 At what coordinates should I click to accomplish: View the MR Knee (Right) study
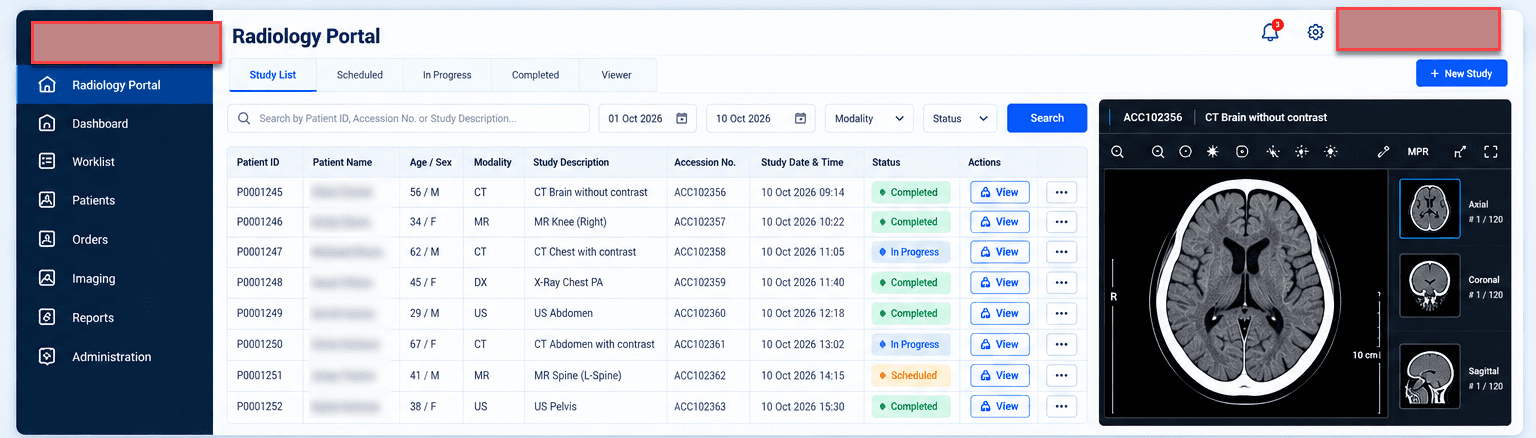(x=1000, y=222)
